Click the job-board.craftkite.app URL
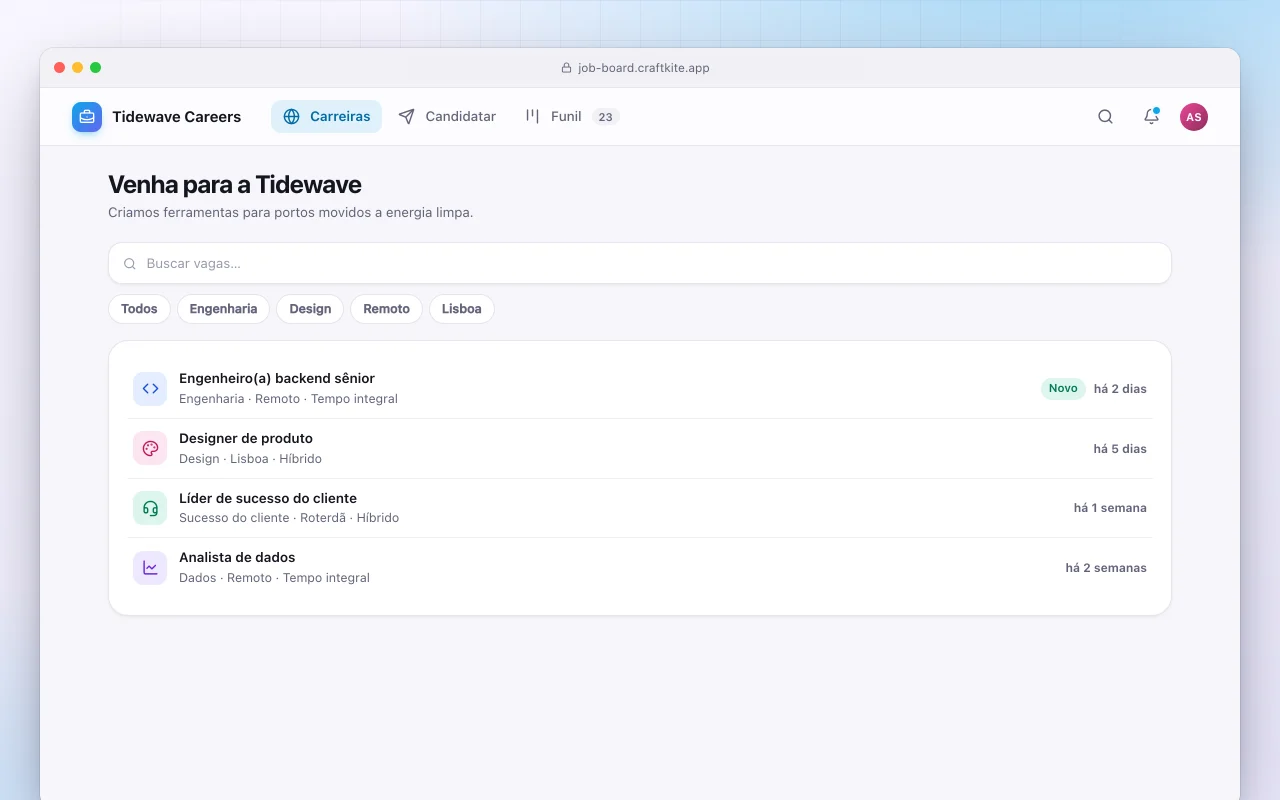1280x800 pixels. (x=643, y=68)
